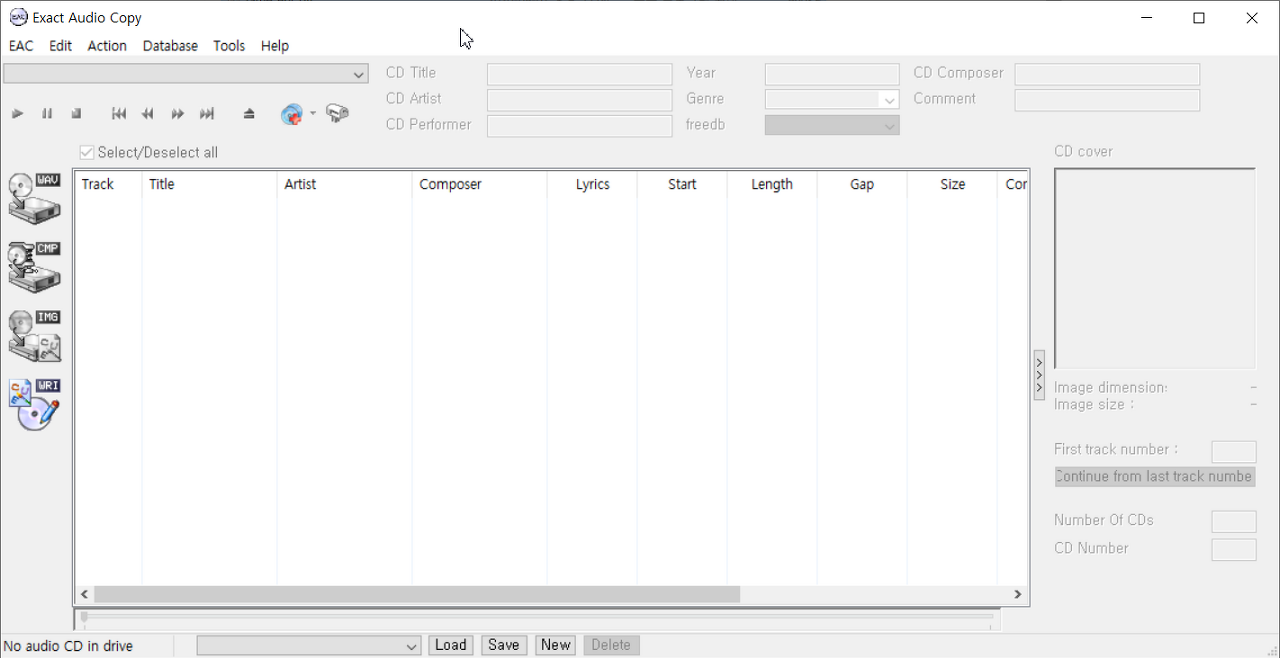Click the Exact Audio Copy title bar icon
Viewport: 1280px width, 658px height.
click(x=18, y=17)
